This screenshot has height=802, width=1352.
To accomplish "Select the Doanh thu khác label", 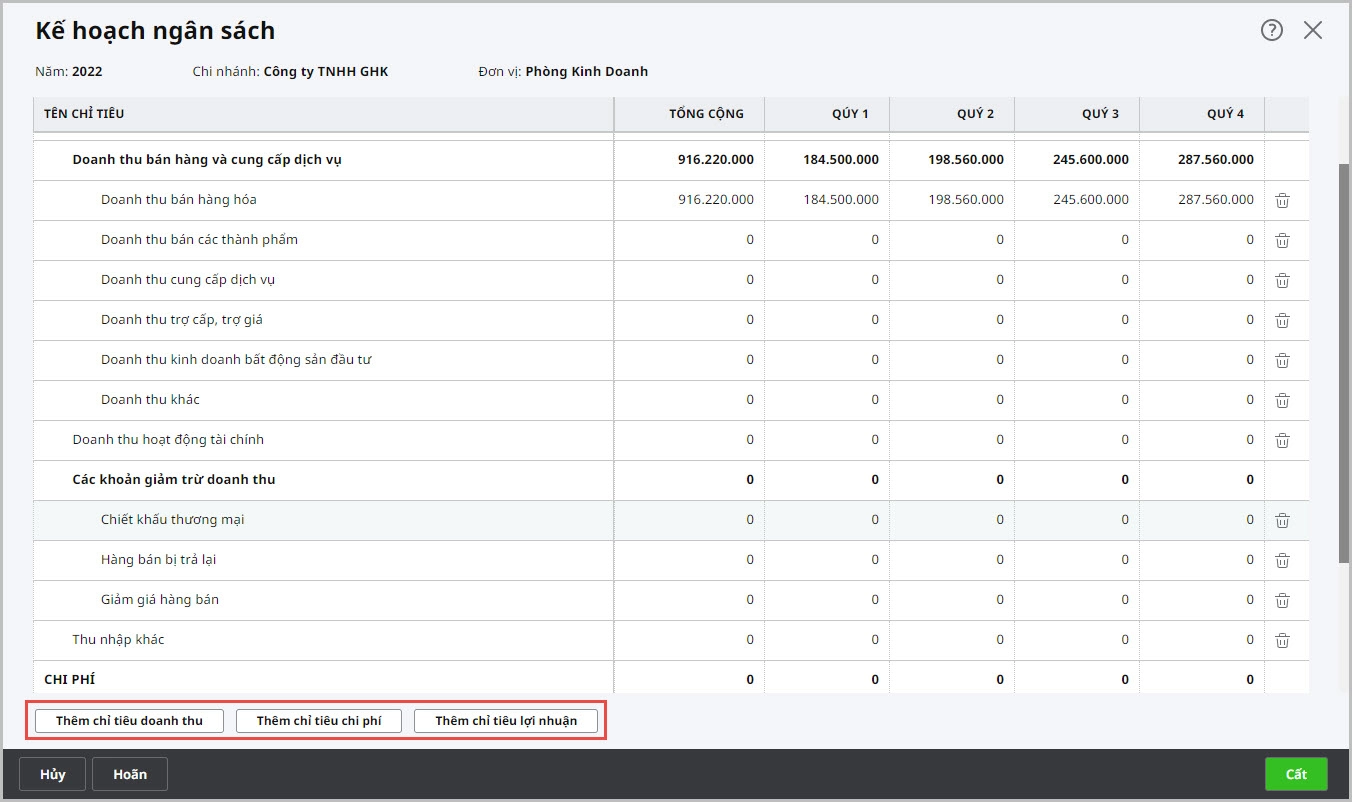I will (x=150, y=400).
